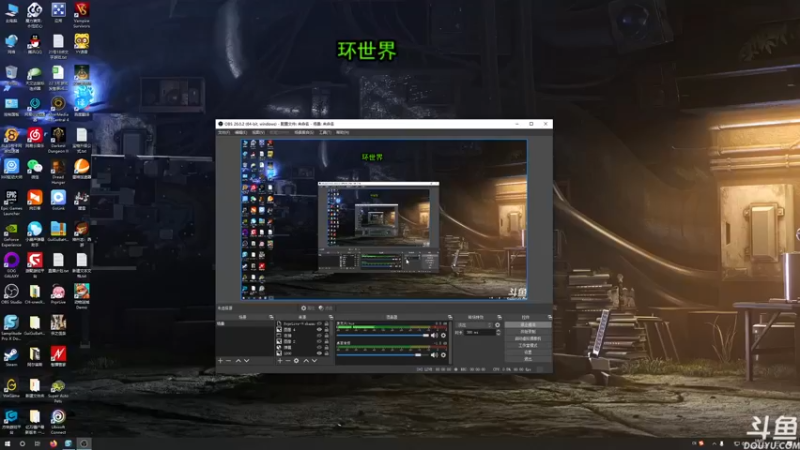This screenshot has height=450, width=800.
Task: Move the scene down in Scenes panel
Action: coord(246,361)
